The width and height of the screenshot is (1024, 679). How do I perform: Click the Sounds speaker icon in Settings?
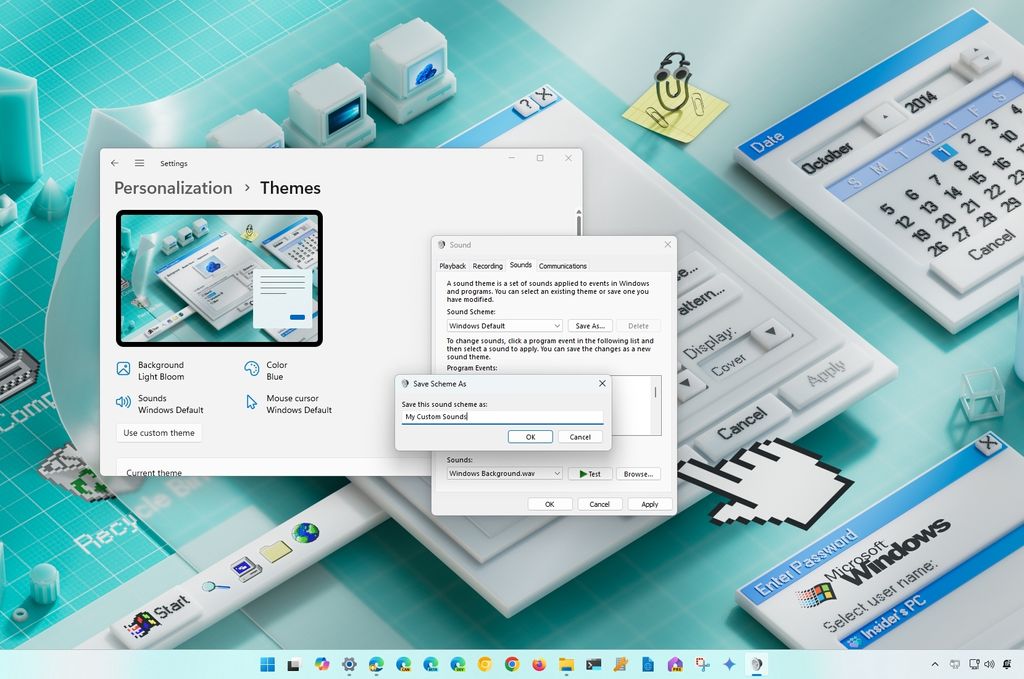pyautogui.click(x=124, y=404)
